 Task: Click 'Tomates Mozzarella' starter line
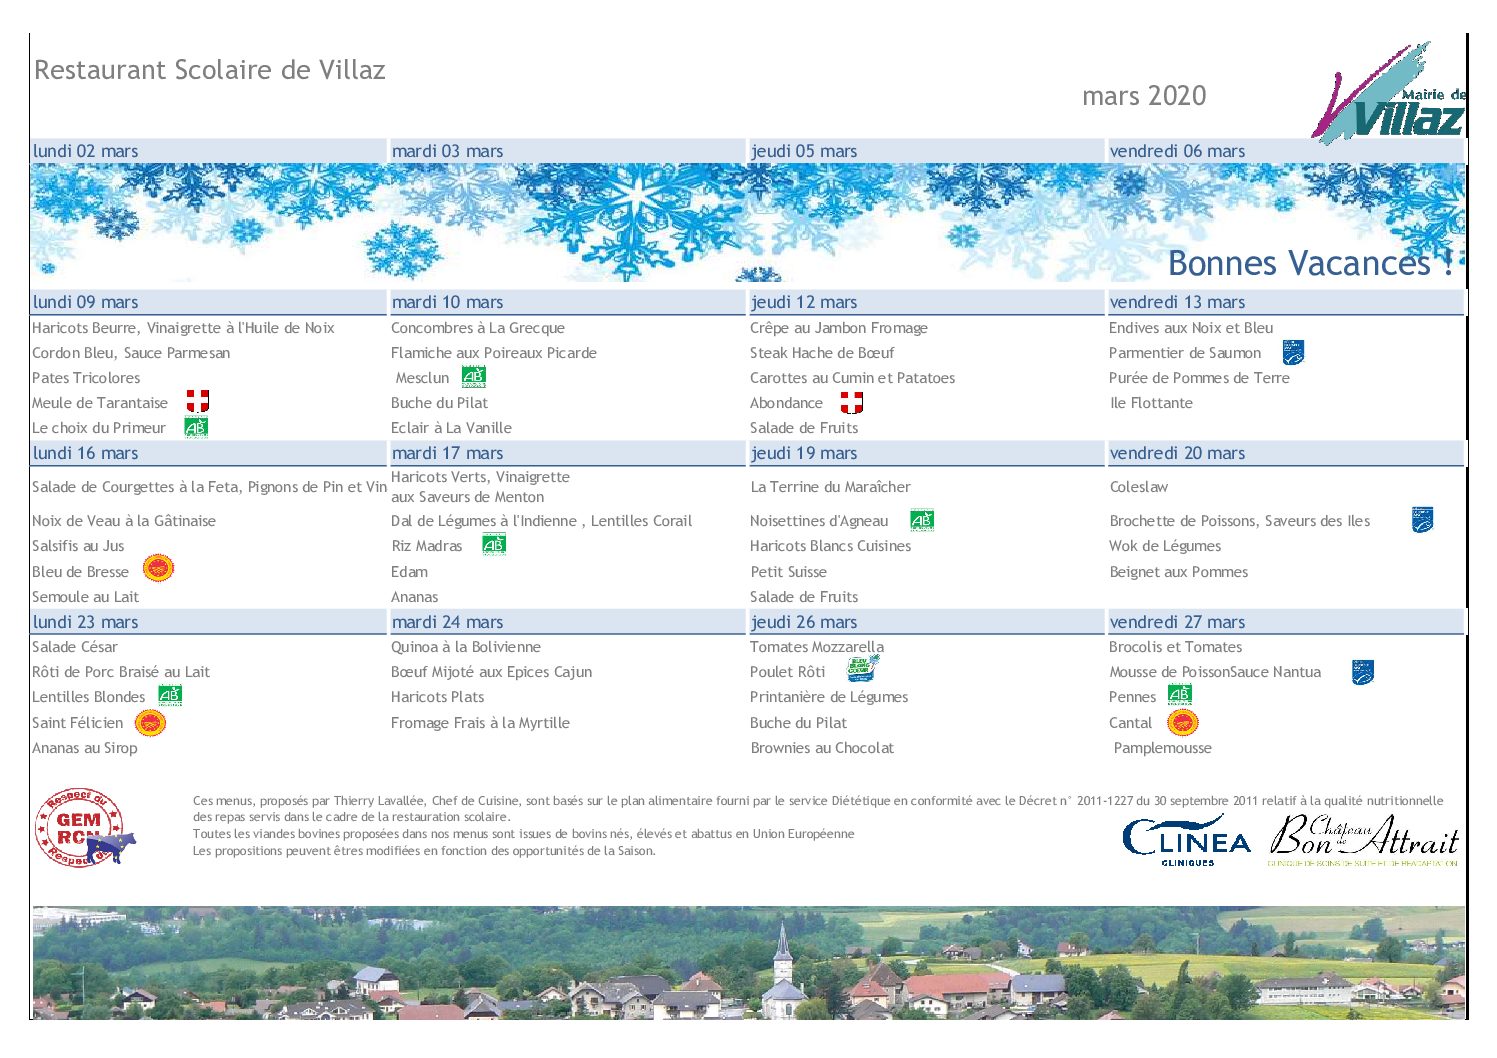[x=817, y=647]
